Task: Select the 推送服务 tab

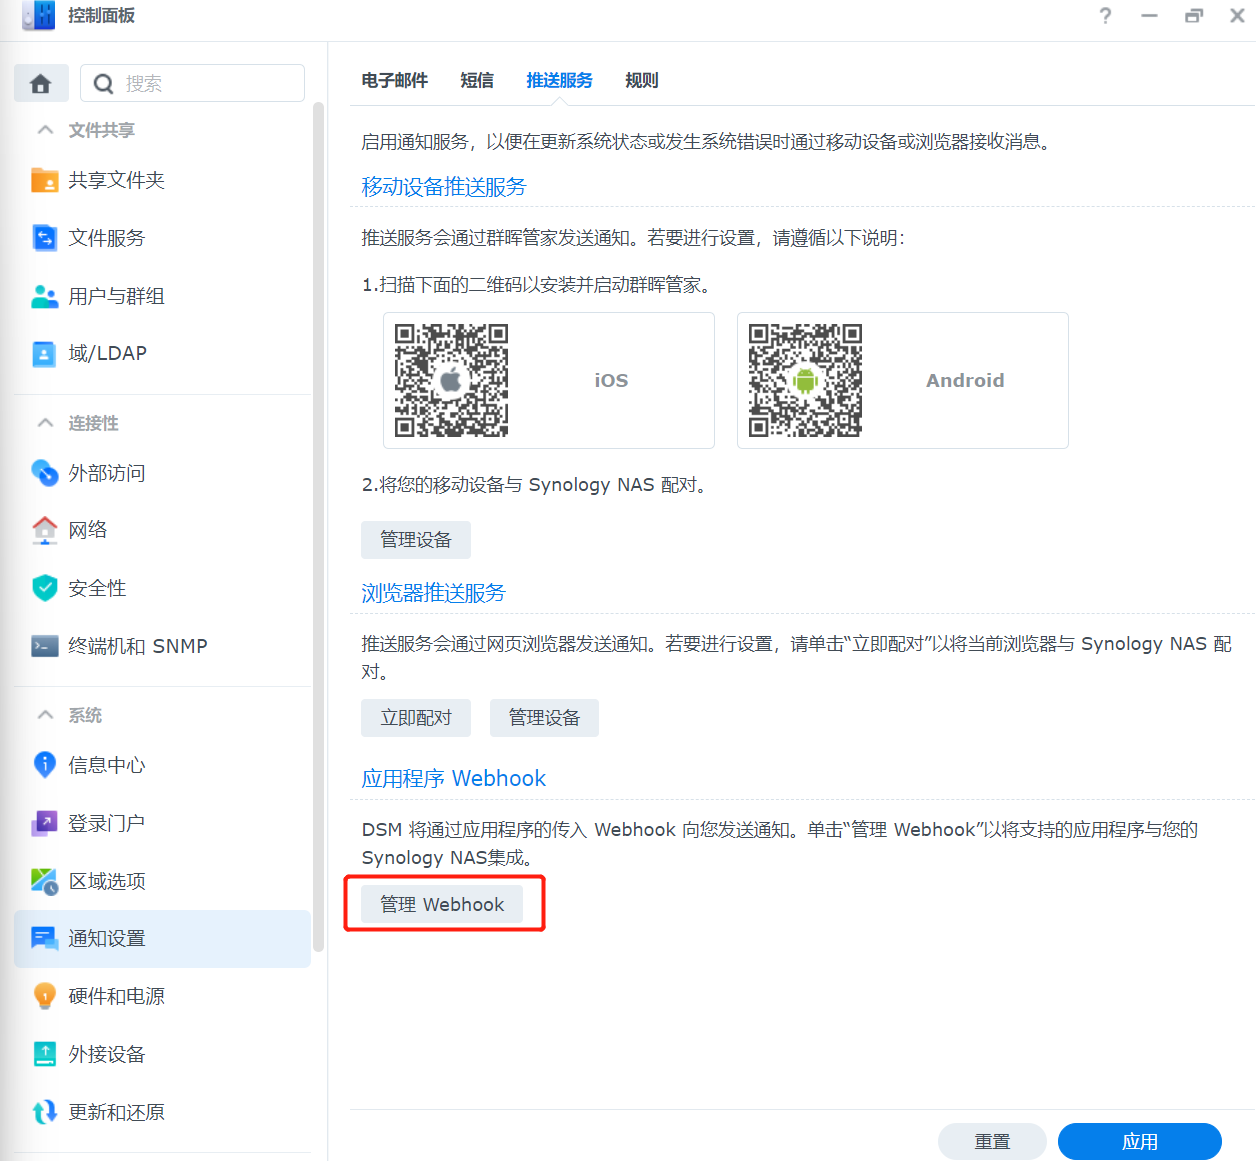Action: [x=560, y=80]
